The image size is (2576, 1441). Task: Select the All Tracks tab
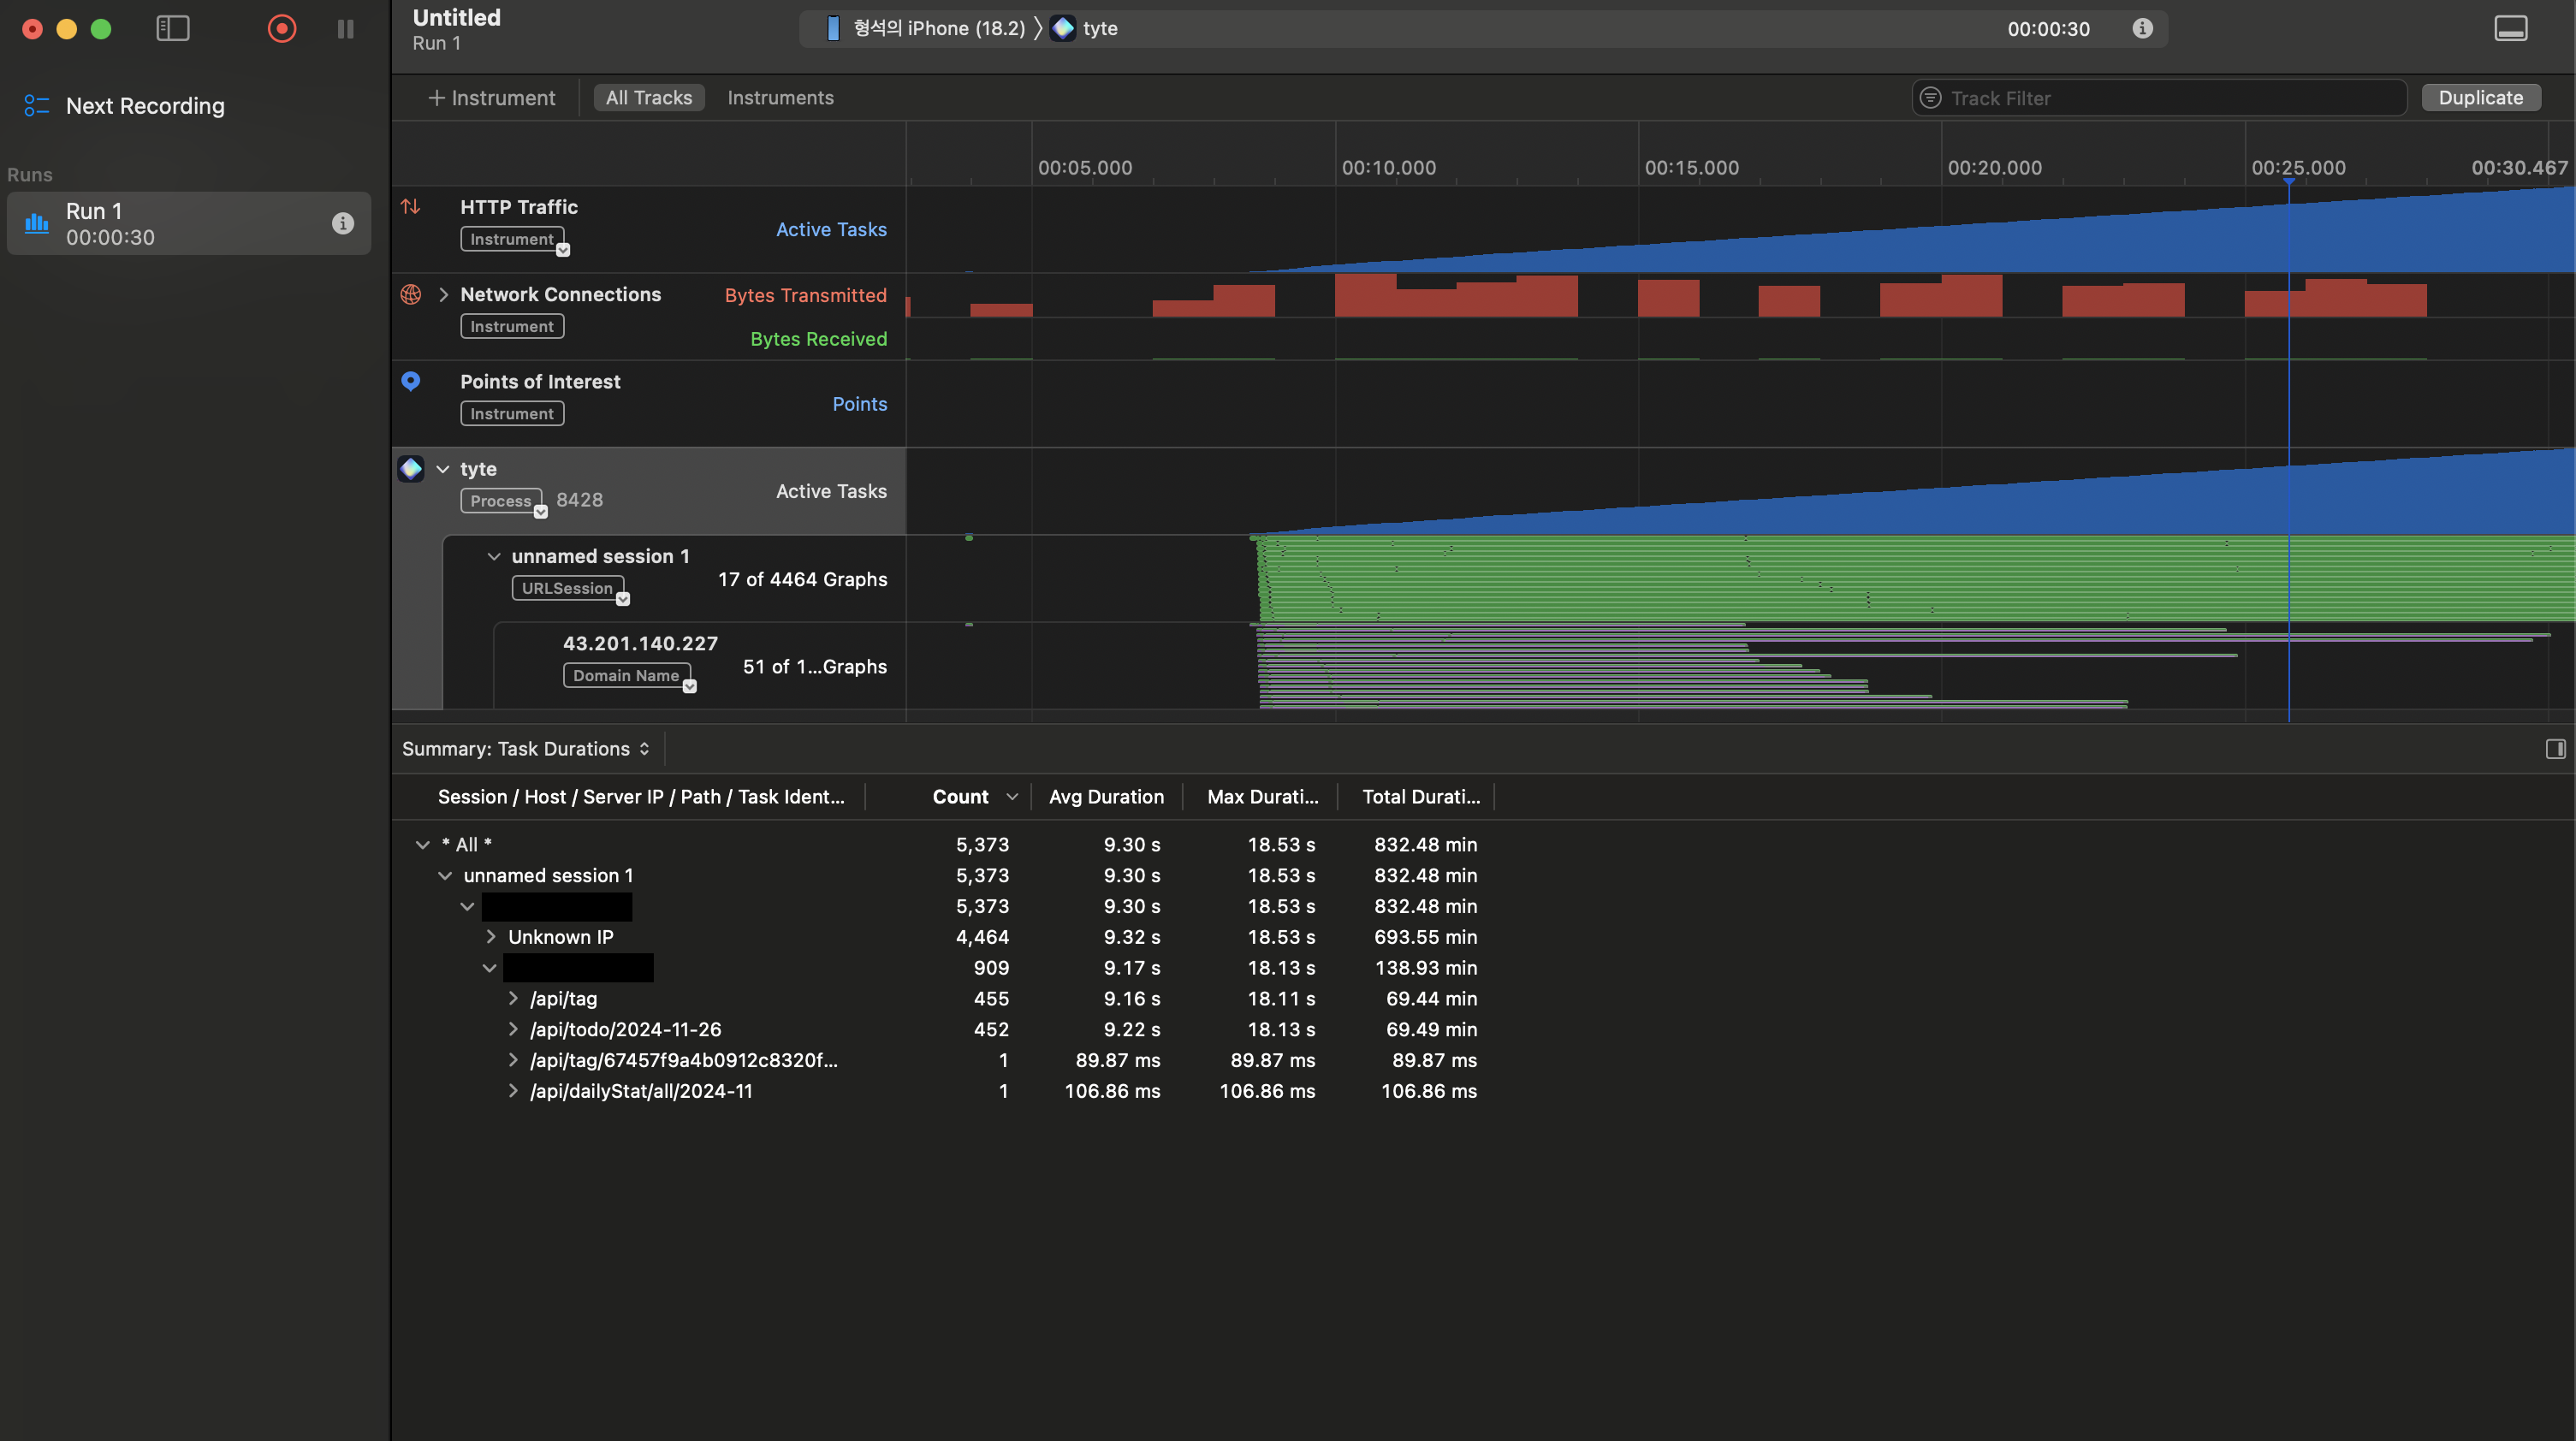(648, 98)
